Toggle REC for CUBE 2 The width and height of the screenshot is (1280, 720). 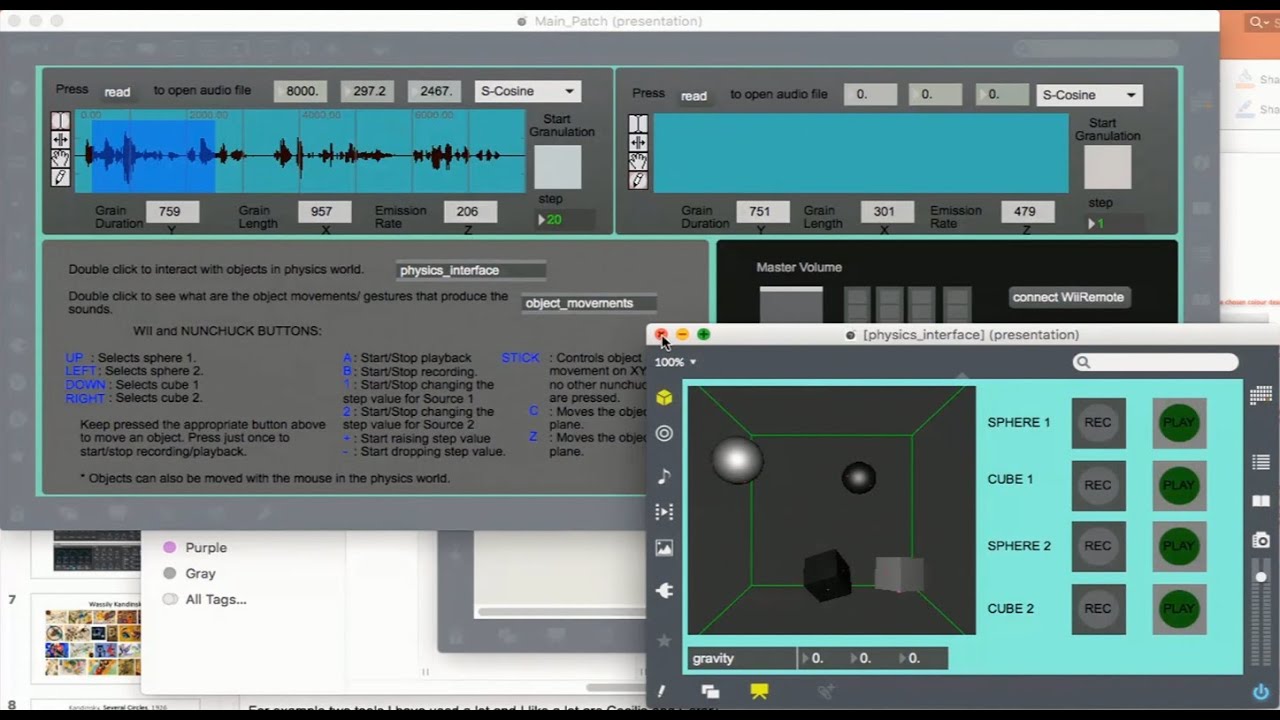click(x=1098, y=608)
